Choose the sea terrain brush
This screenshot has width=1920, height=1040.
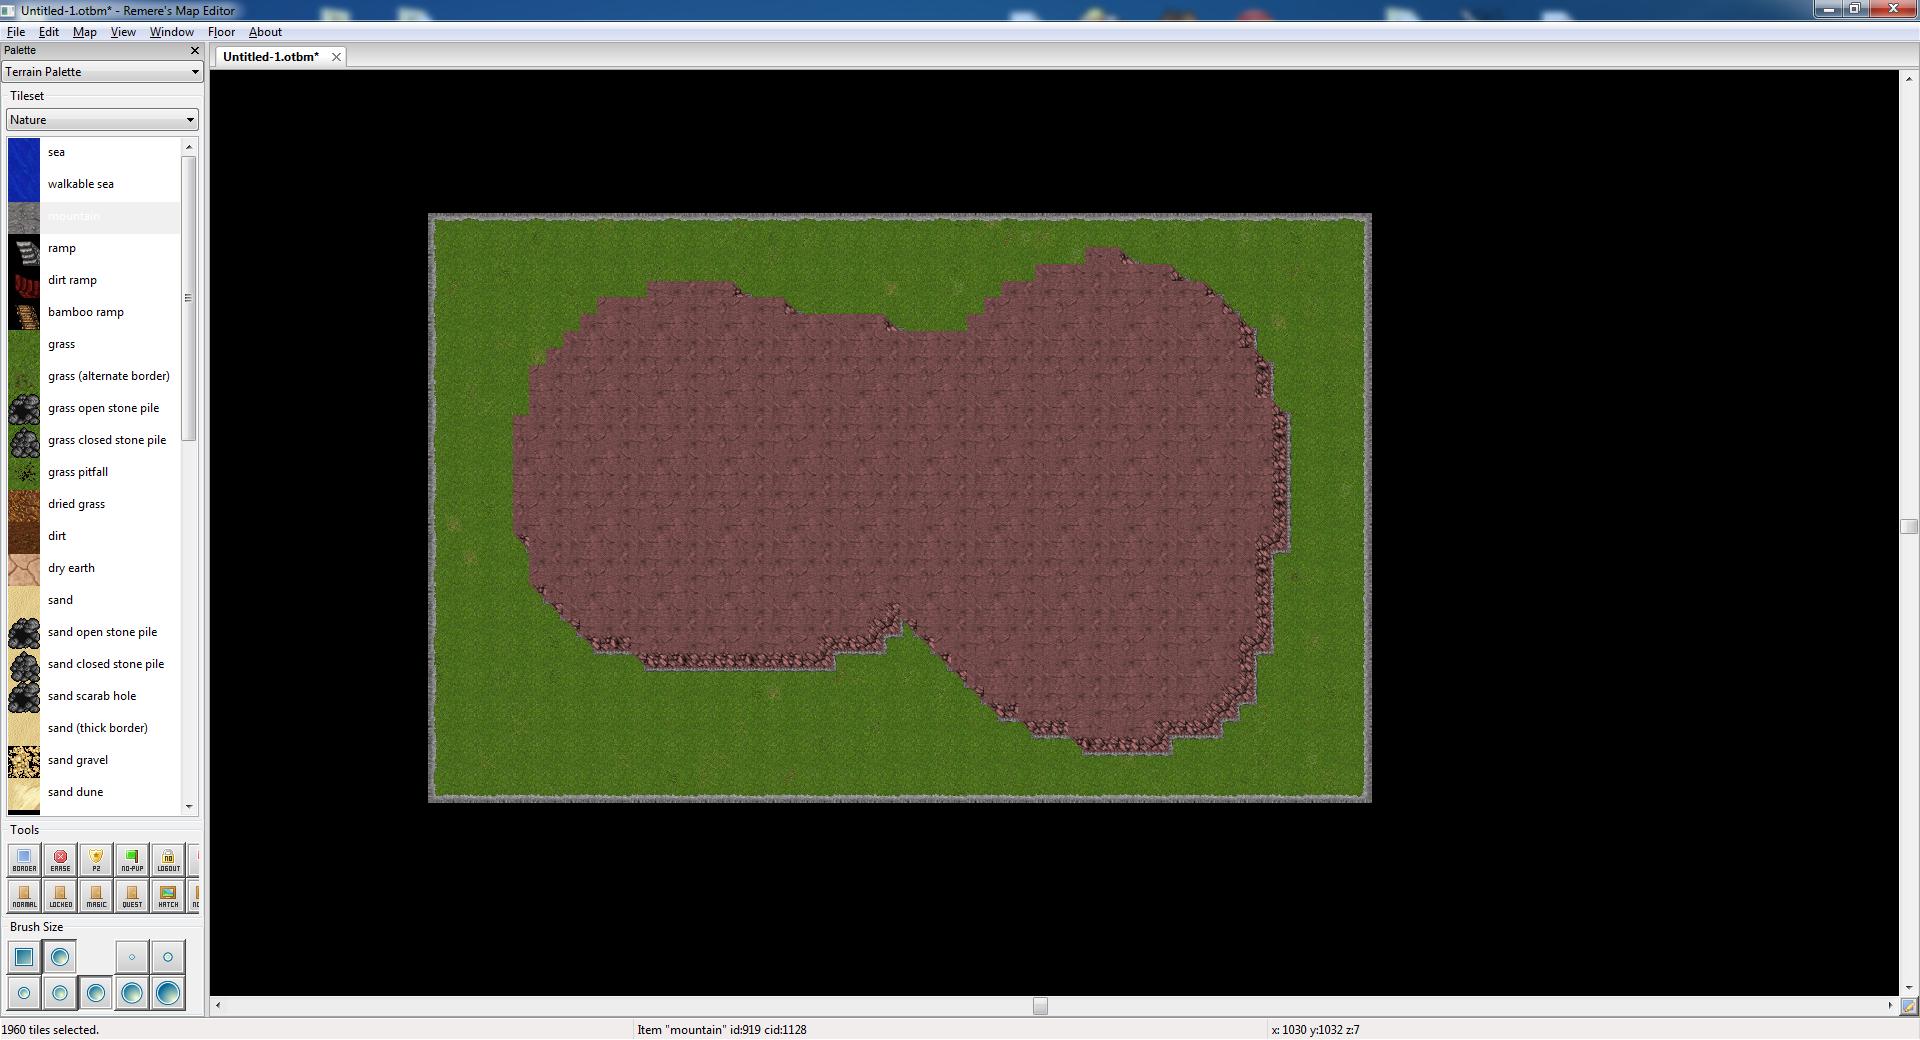(94, 152)
